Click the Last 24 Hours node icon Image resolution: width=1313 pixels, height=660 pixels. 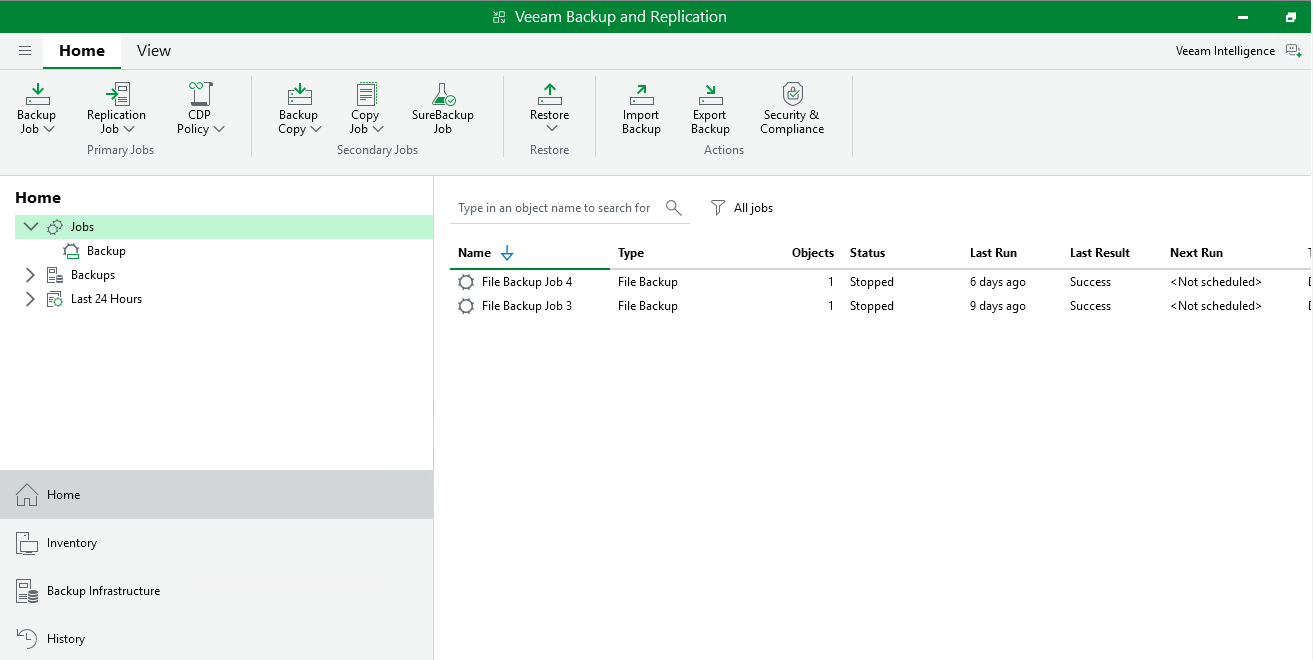55,299
